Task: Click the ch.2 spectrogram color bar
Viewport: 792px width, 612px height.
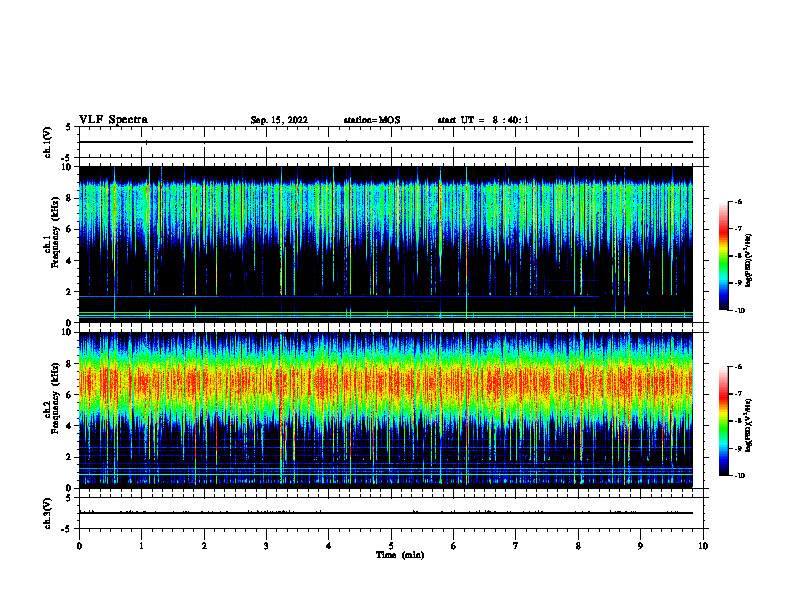Action: (723, 421)
